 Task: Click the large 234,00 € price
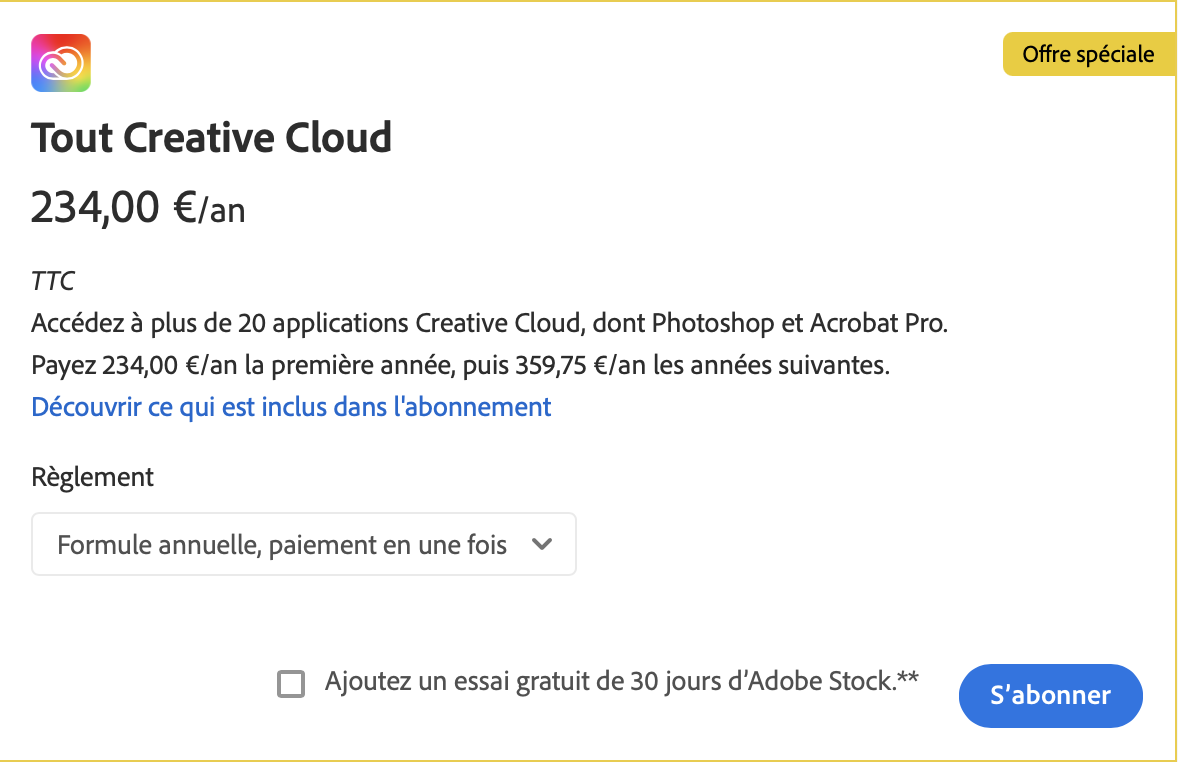pyautogui.click(x=113, y=209)
